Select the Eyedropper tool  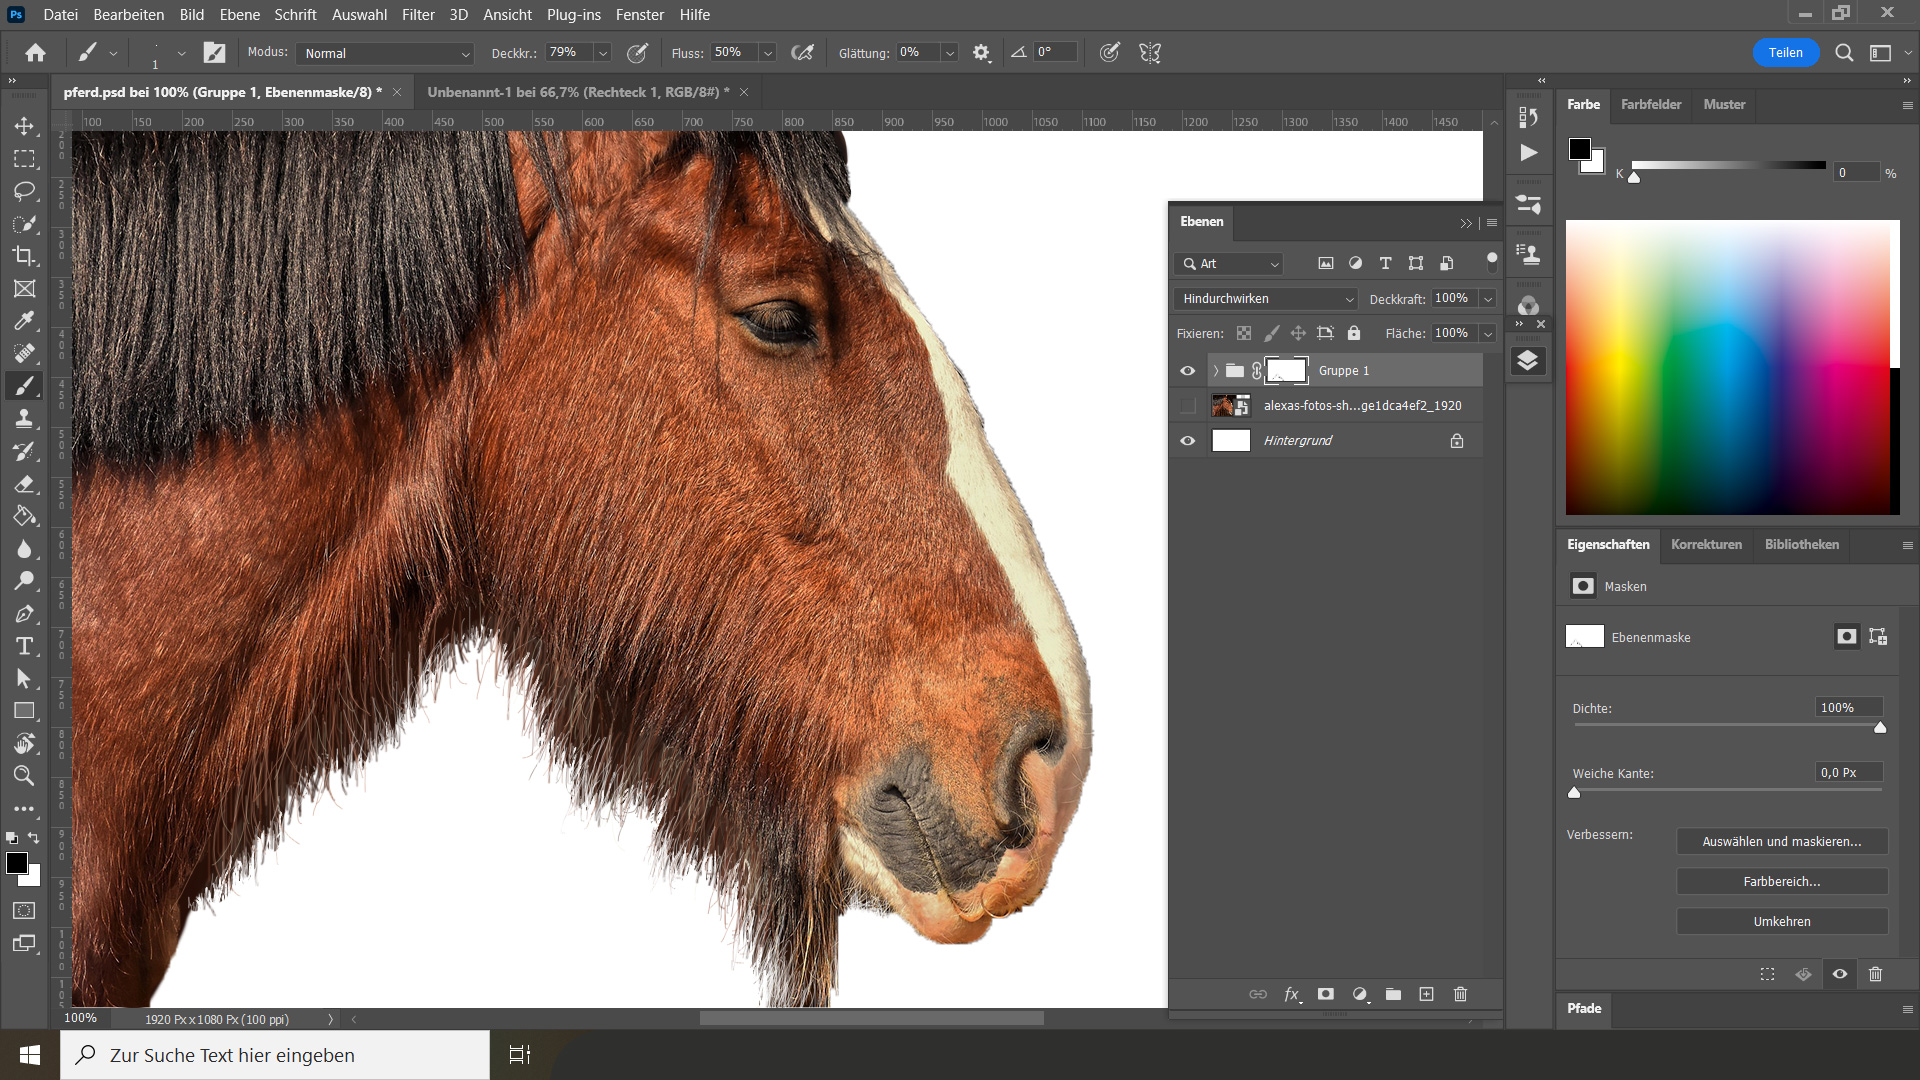[x=24, y=321]
